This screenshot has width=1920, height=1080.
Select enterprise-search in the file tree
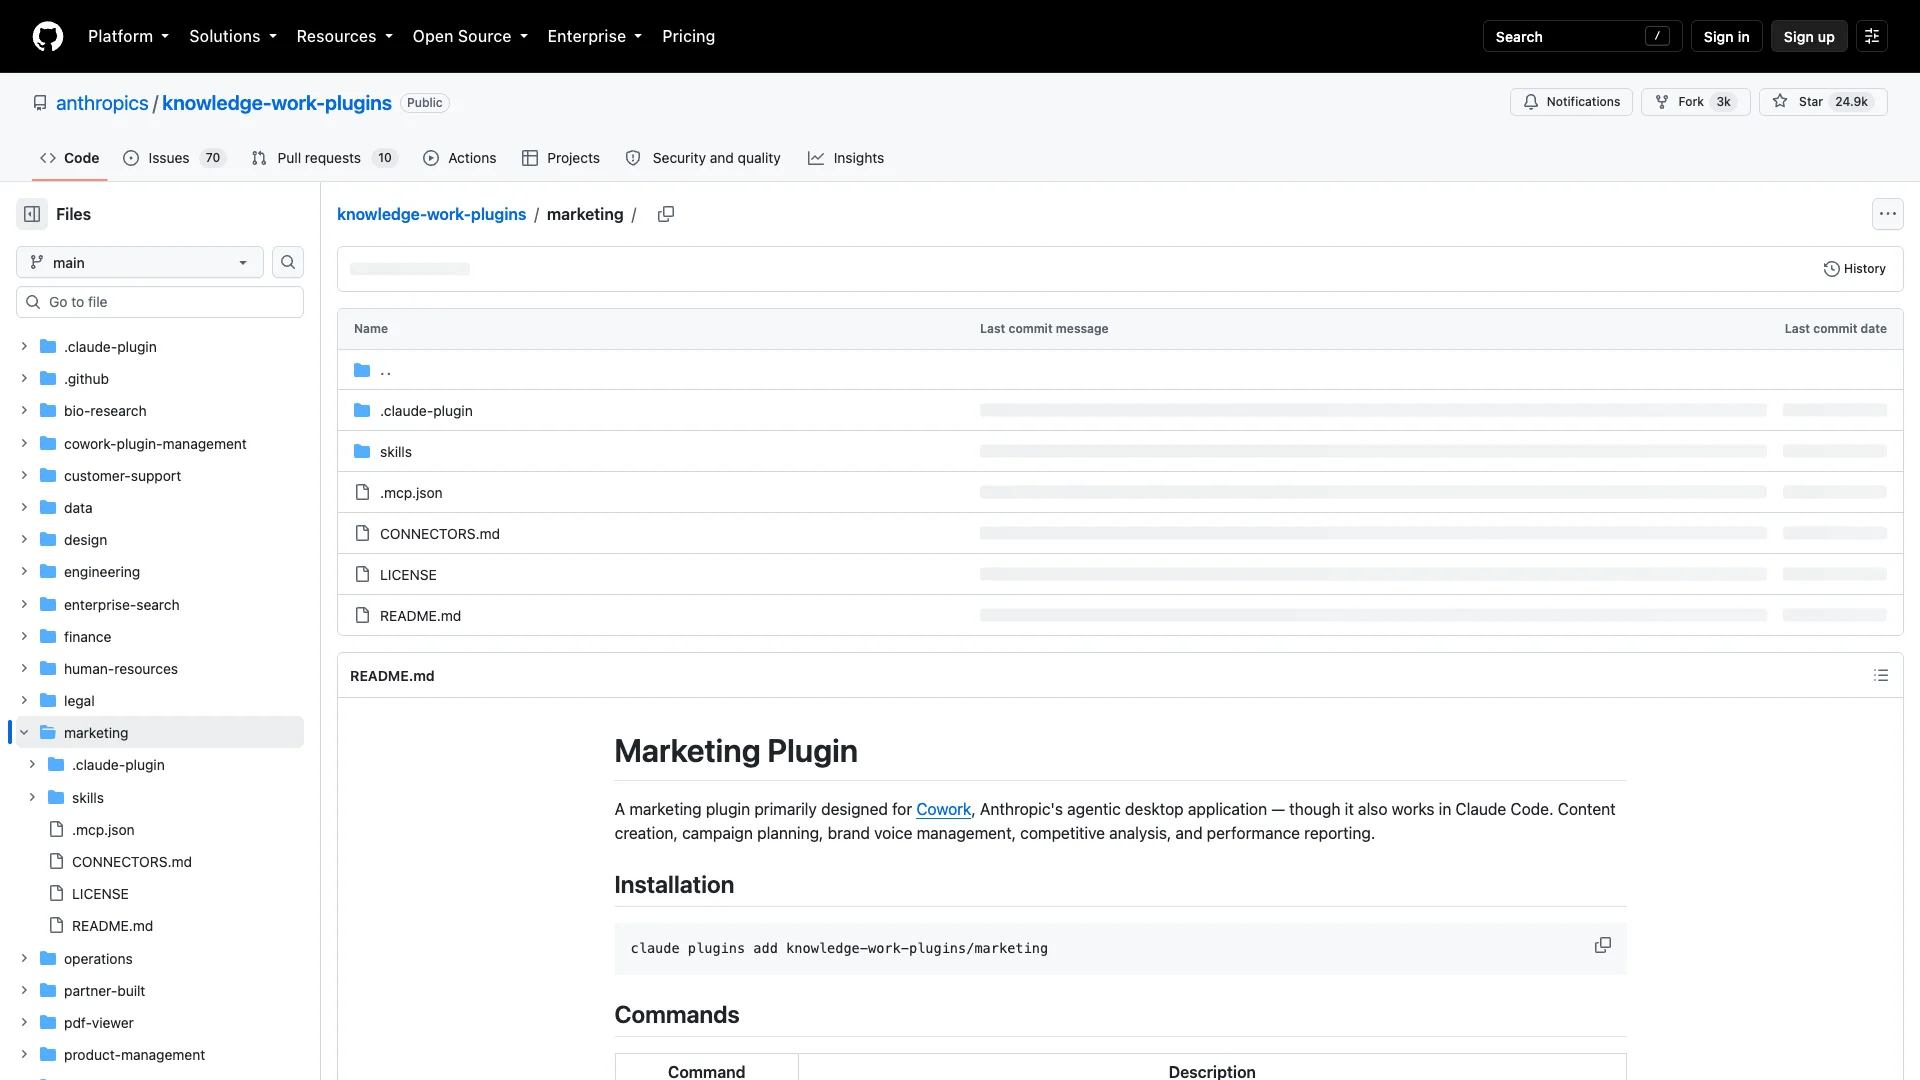160,604
